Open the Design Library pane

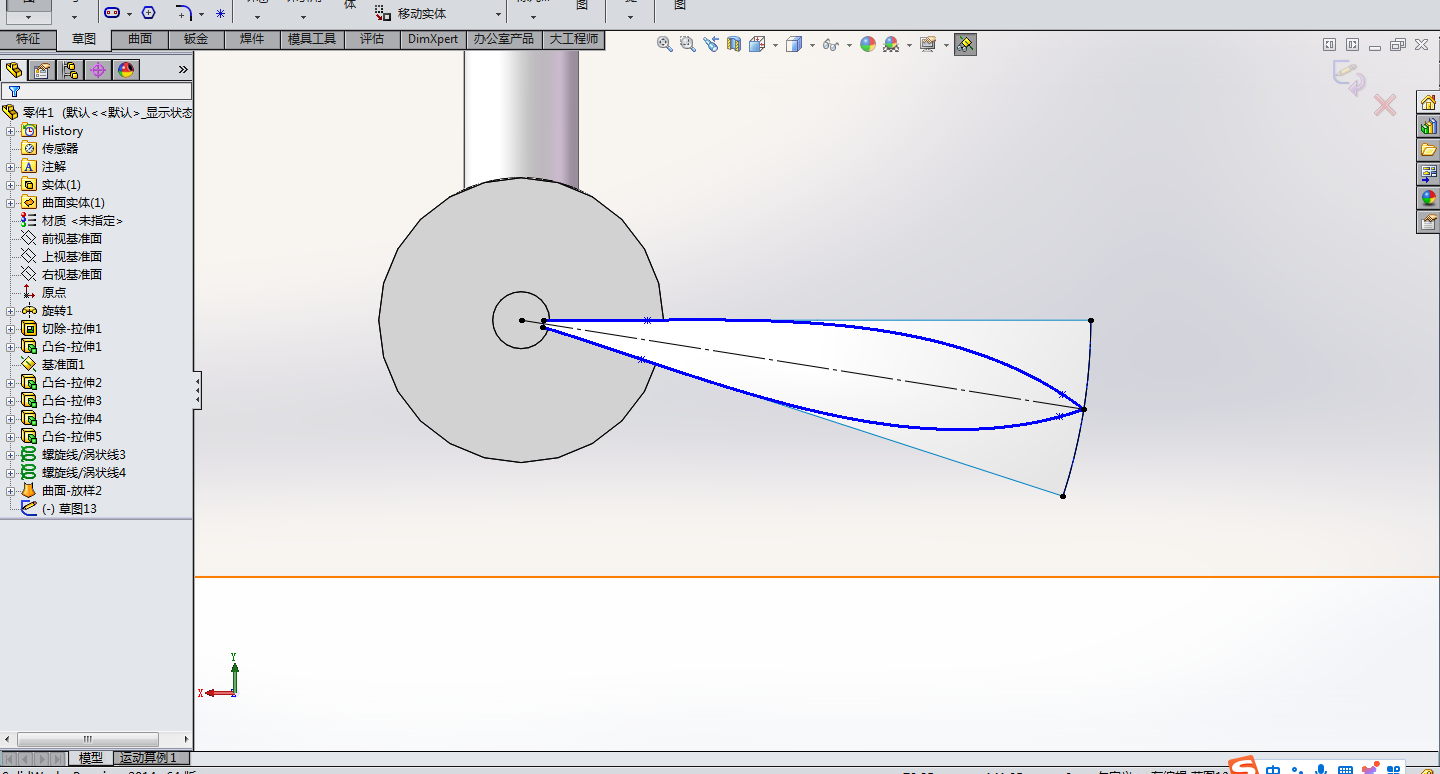pos(1428,126)
